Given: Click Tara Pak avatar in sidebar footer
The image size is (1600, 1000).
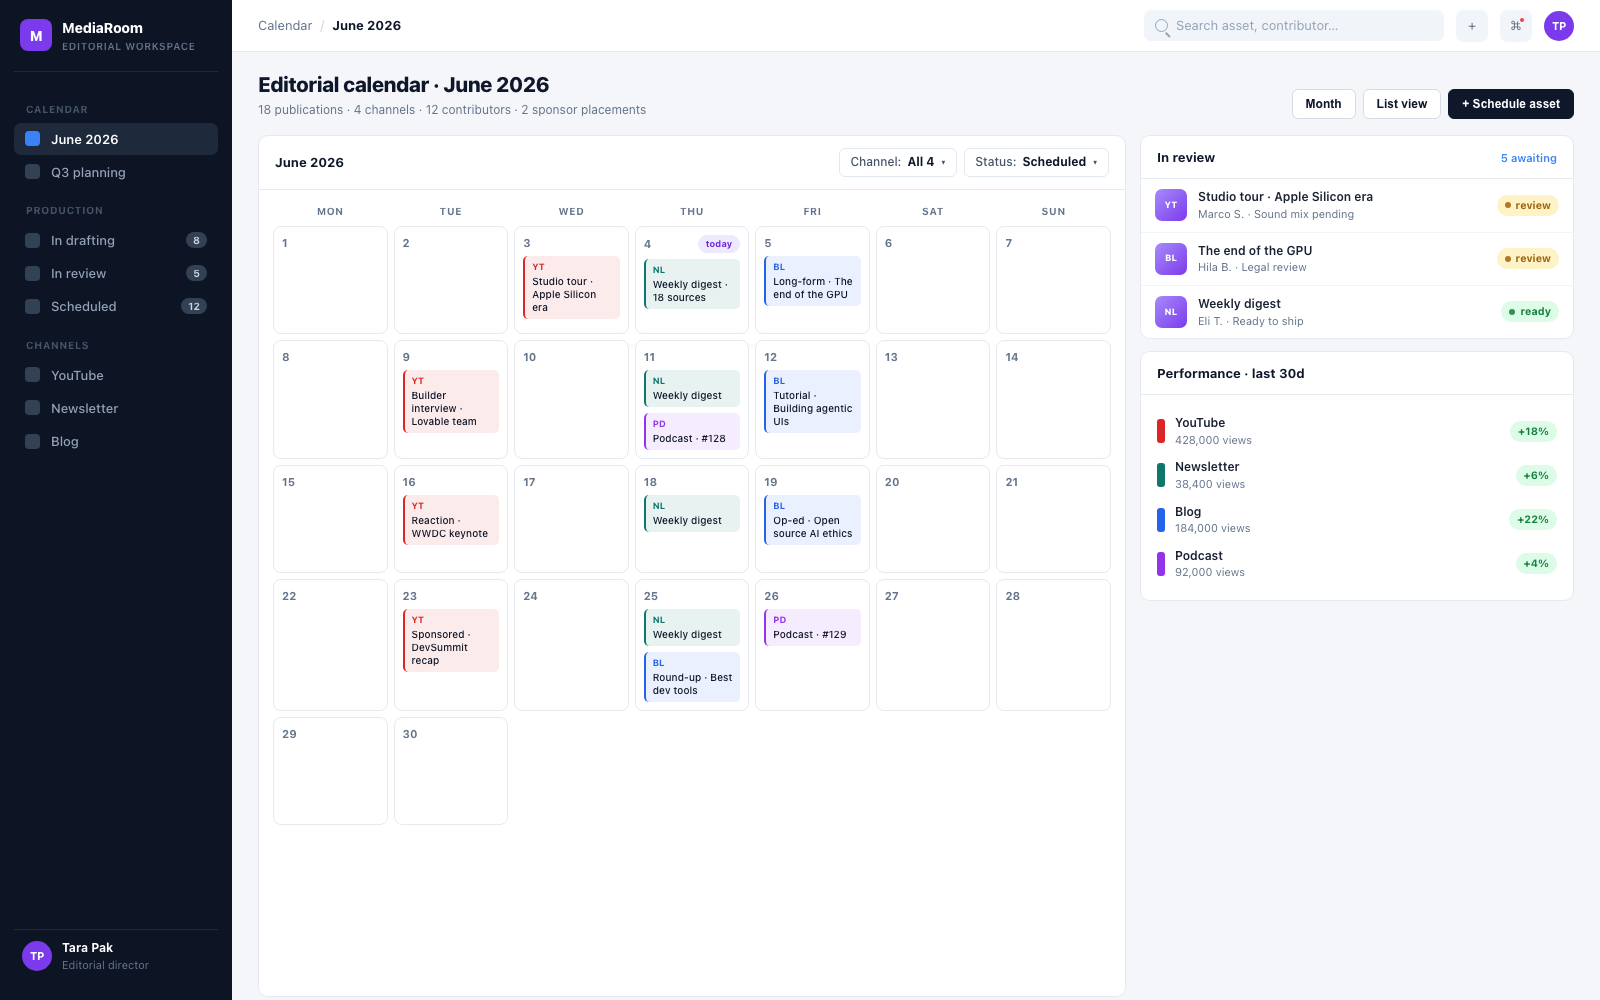Looking at the screenshot, I should click(37, 956).
